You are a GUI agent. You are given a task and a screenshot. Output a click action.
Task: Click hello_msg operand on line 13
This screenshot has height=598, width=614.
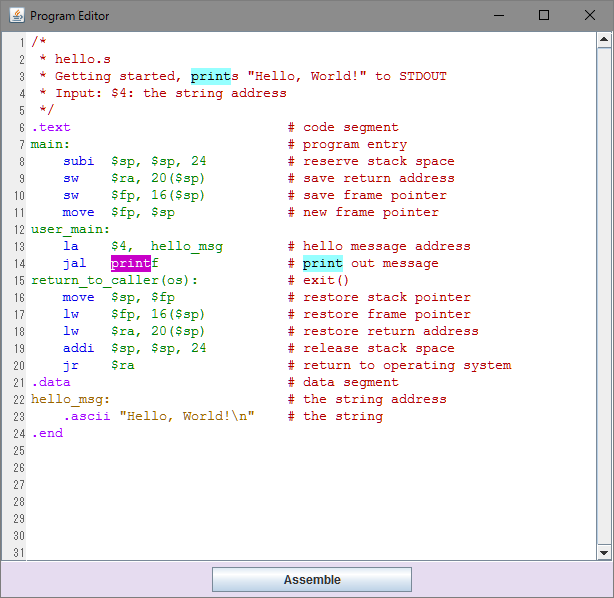[x=187, y=247]
